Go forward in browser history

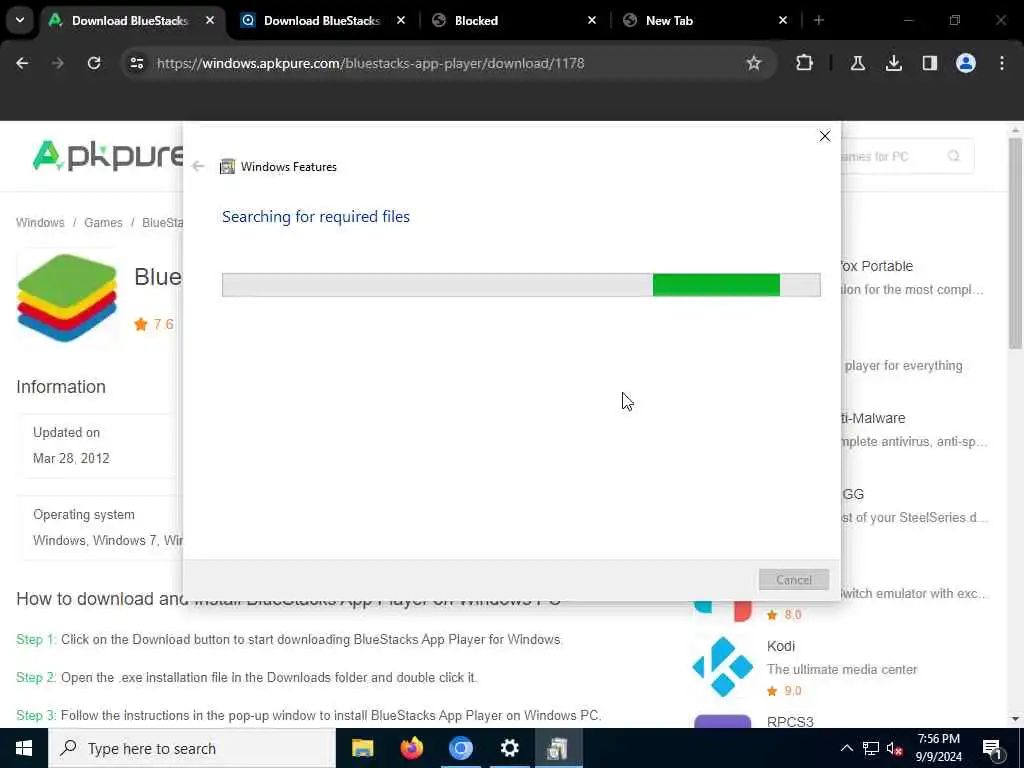[57, 63]
